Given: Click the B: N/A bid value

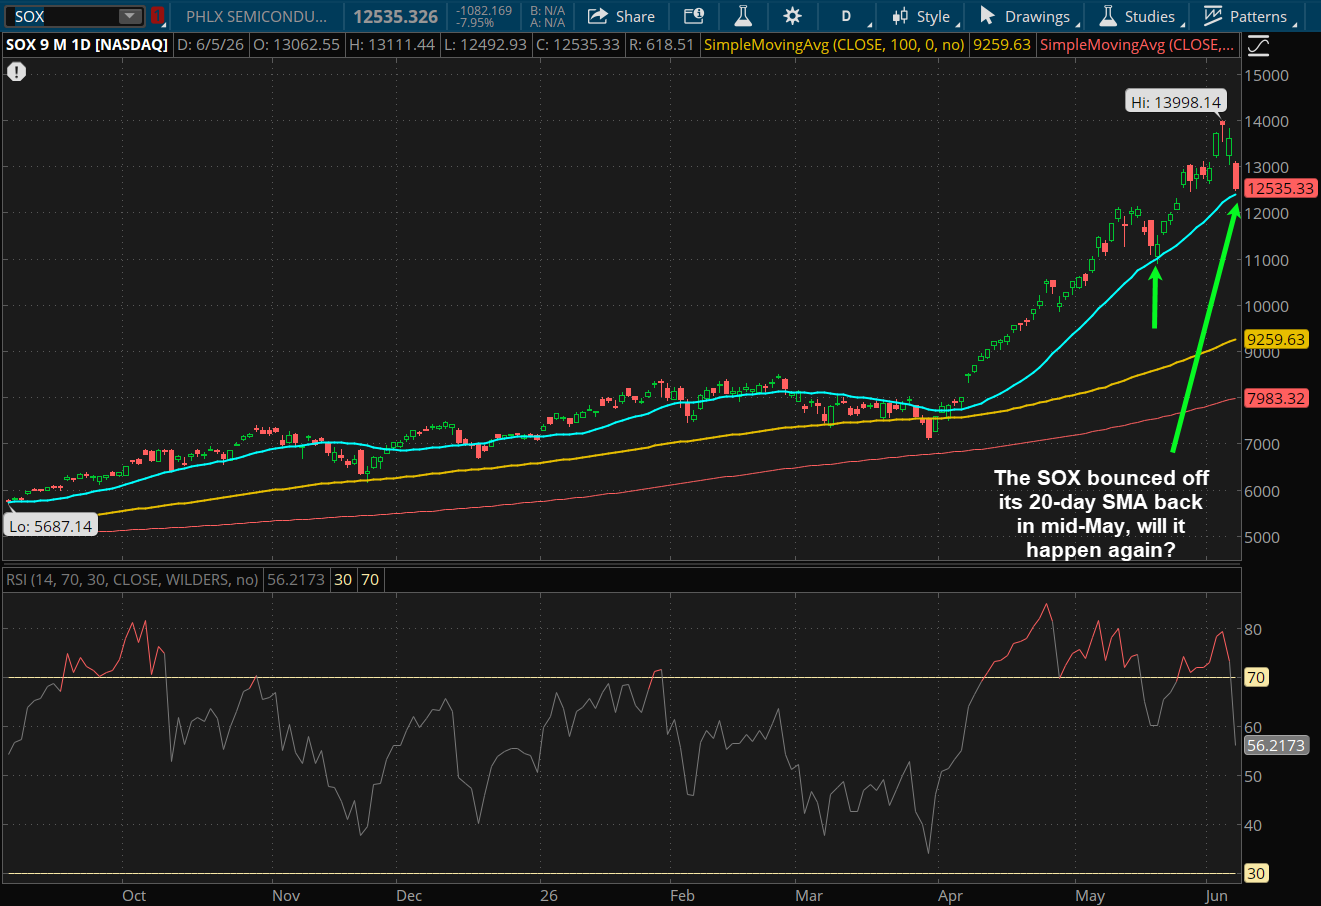Looking at the screenshot, I should pyautogui.click(x=547, y=10).
